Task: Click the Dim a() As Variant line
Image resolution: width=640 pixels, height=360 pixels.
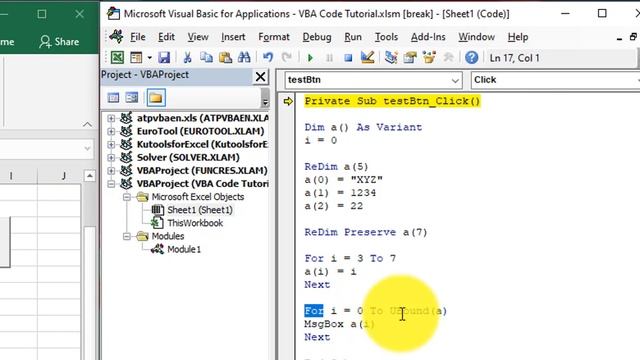Action: tap(363, 127)
